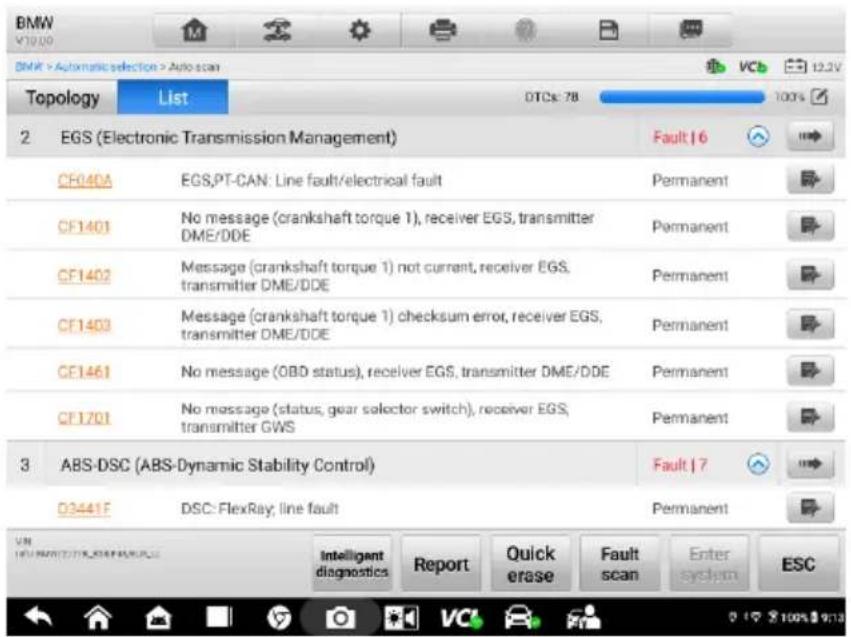Tap the Android home icon
851x637 pixels.
click(98, 617)
